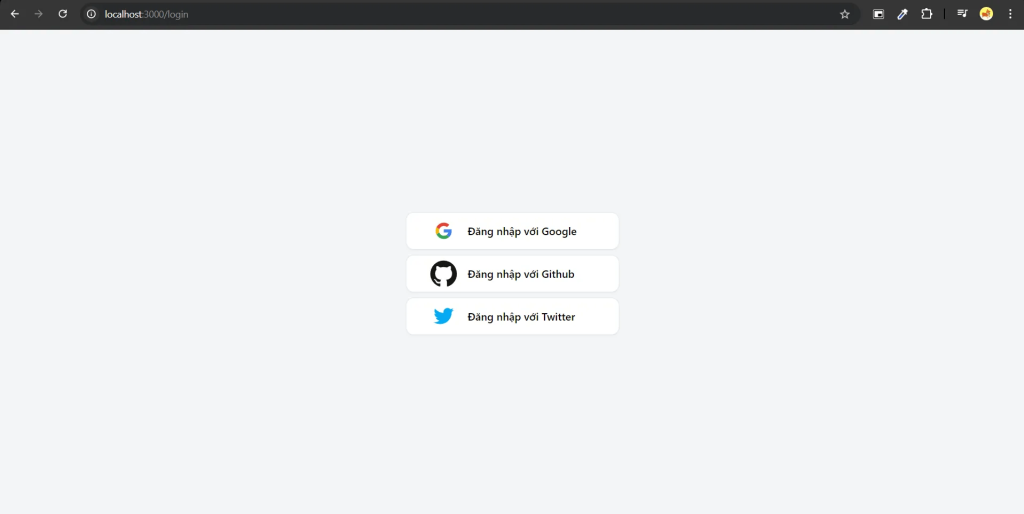
Task: Sign in using 'Đăng nhập với Github'
Action: pyautogui.click(x=520, y=274)
